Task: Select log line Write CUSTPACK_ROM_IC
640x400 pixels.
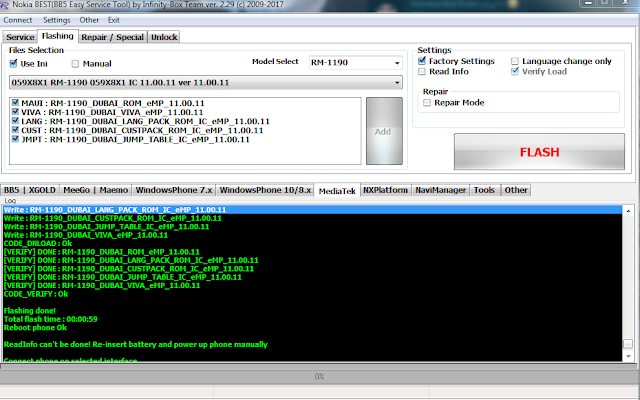Action: pos(113,218)
